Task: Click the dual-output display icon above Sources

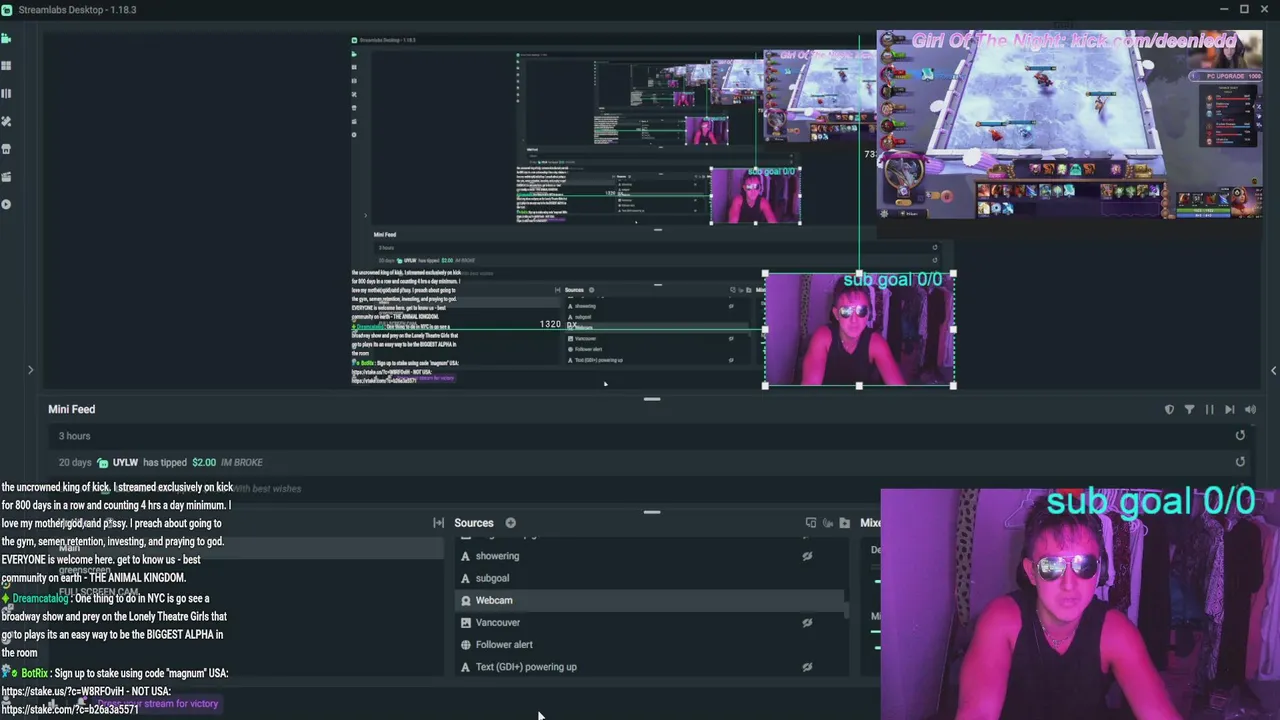Action: pos(811,523)
